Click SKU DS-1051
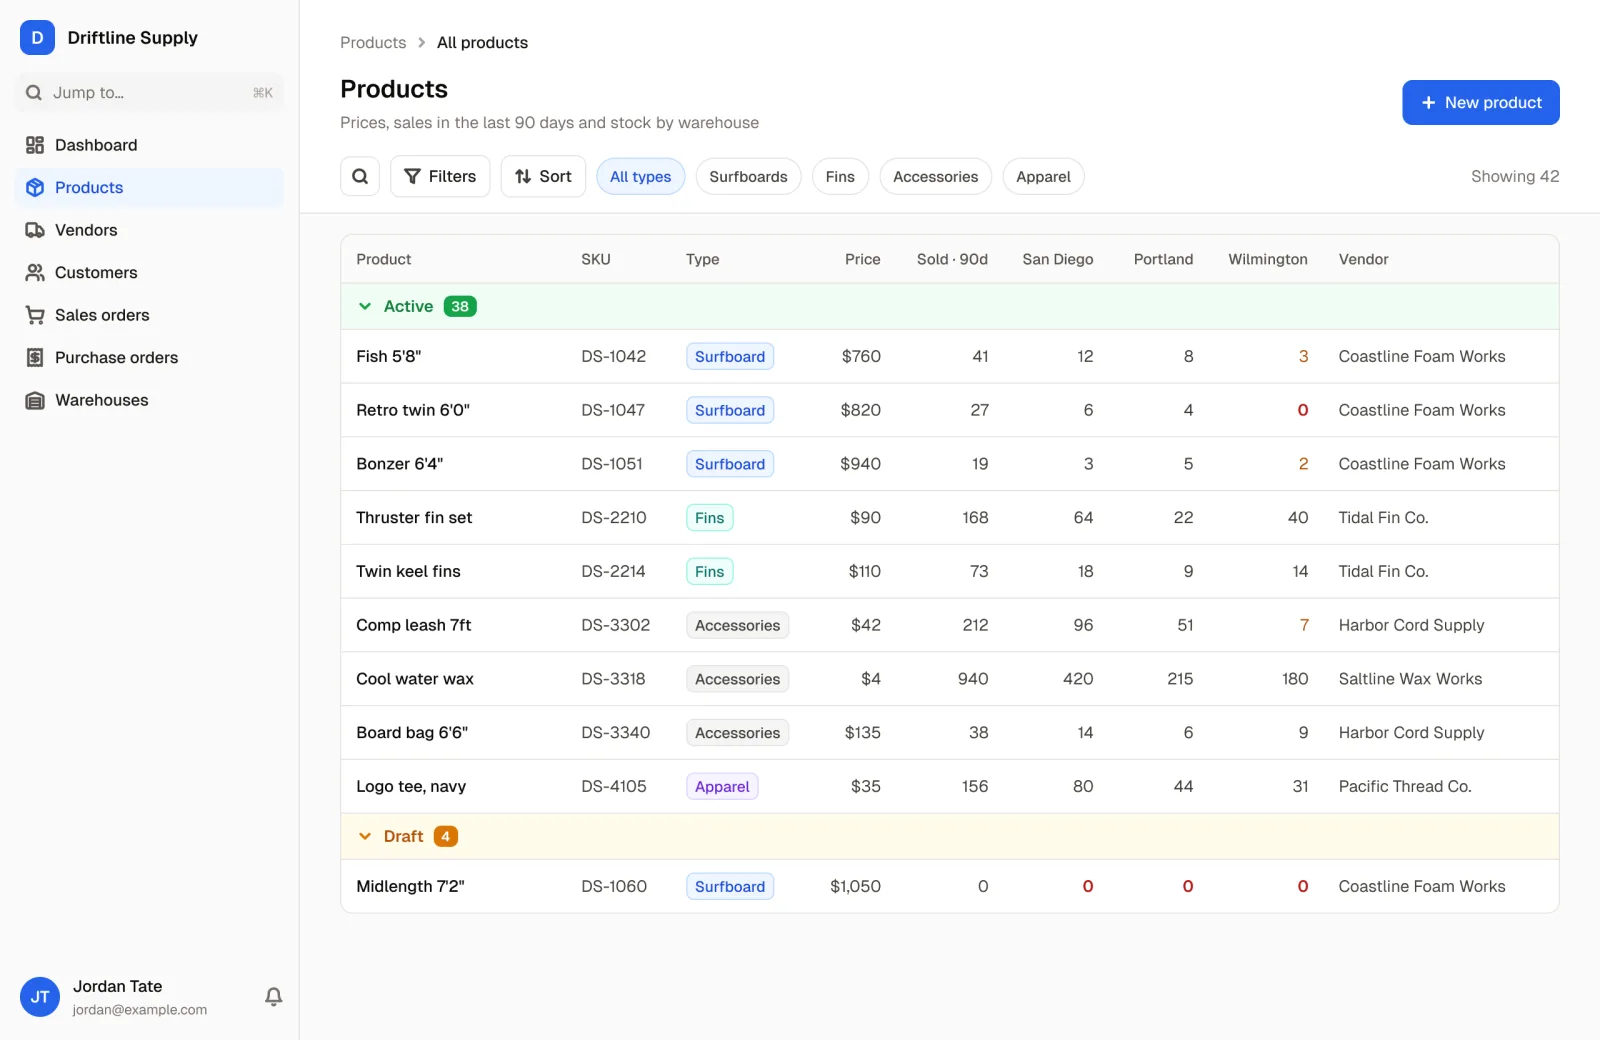 [x=612, y=464]
